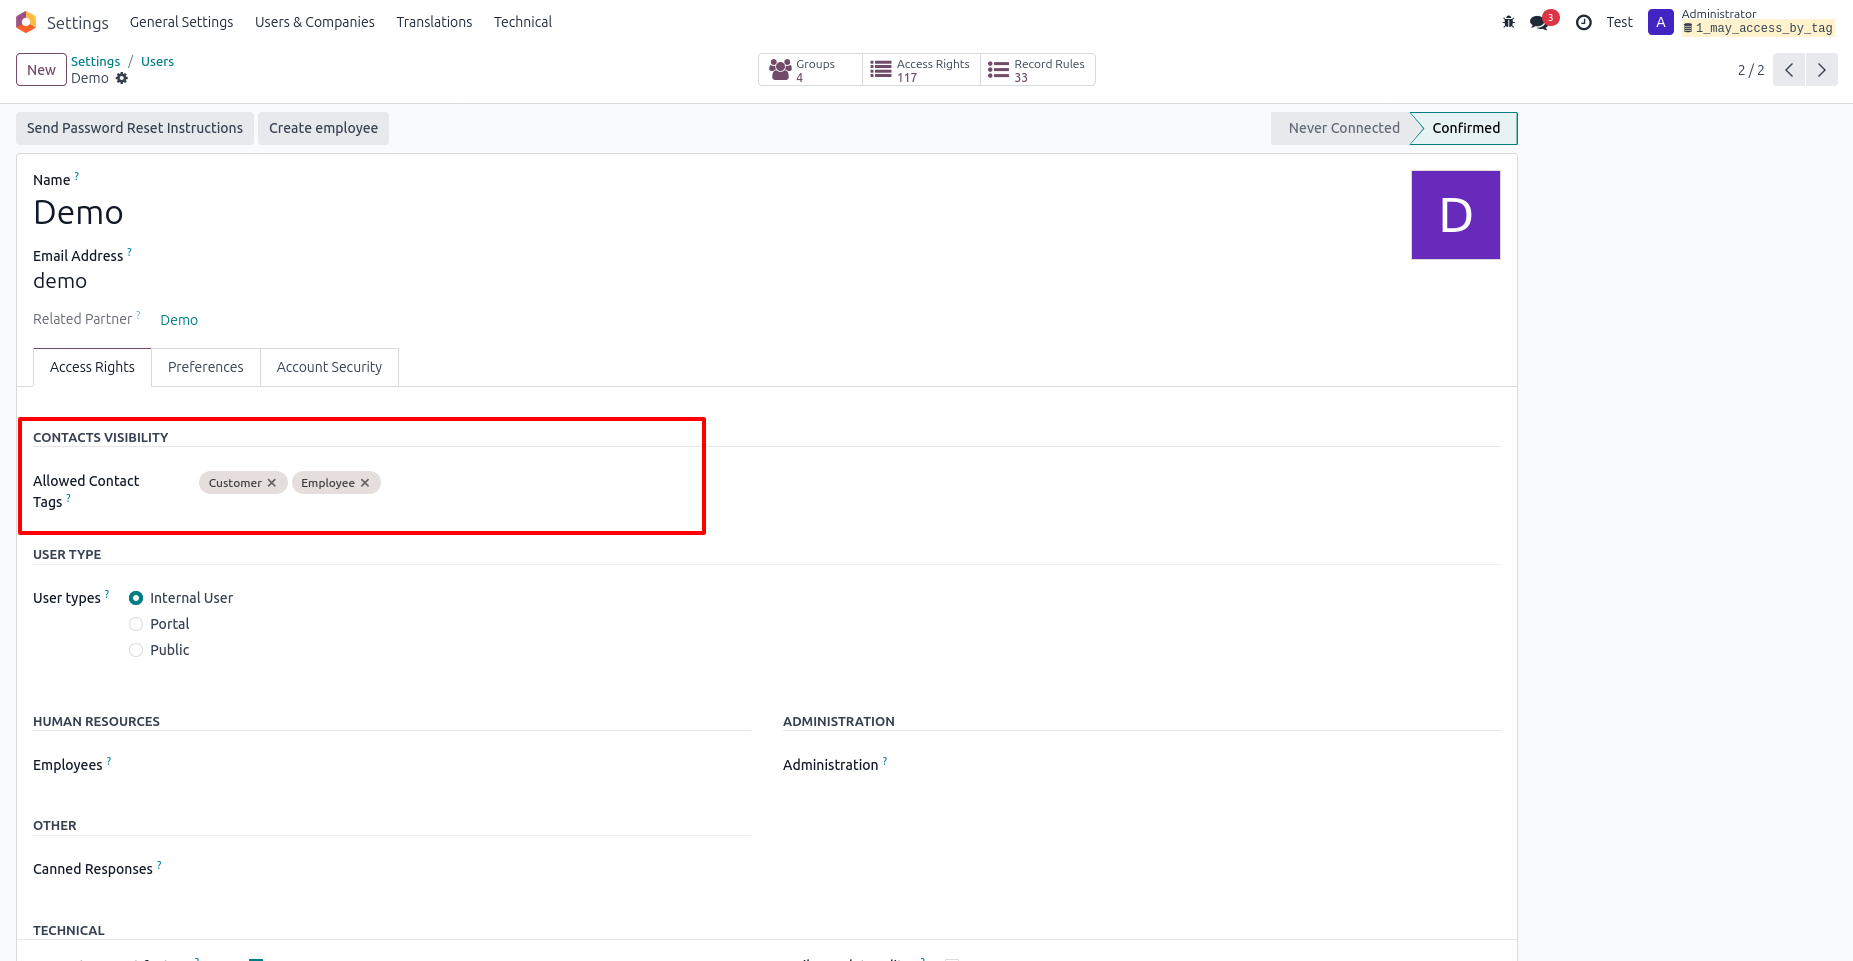1853x961 pixels.
Task: Go to the previous user record arrow
Action: pos(1789,70)
